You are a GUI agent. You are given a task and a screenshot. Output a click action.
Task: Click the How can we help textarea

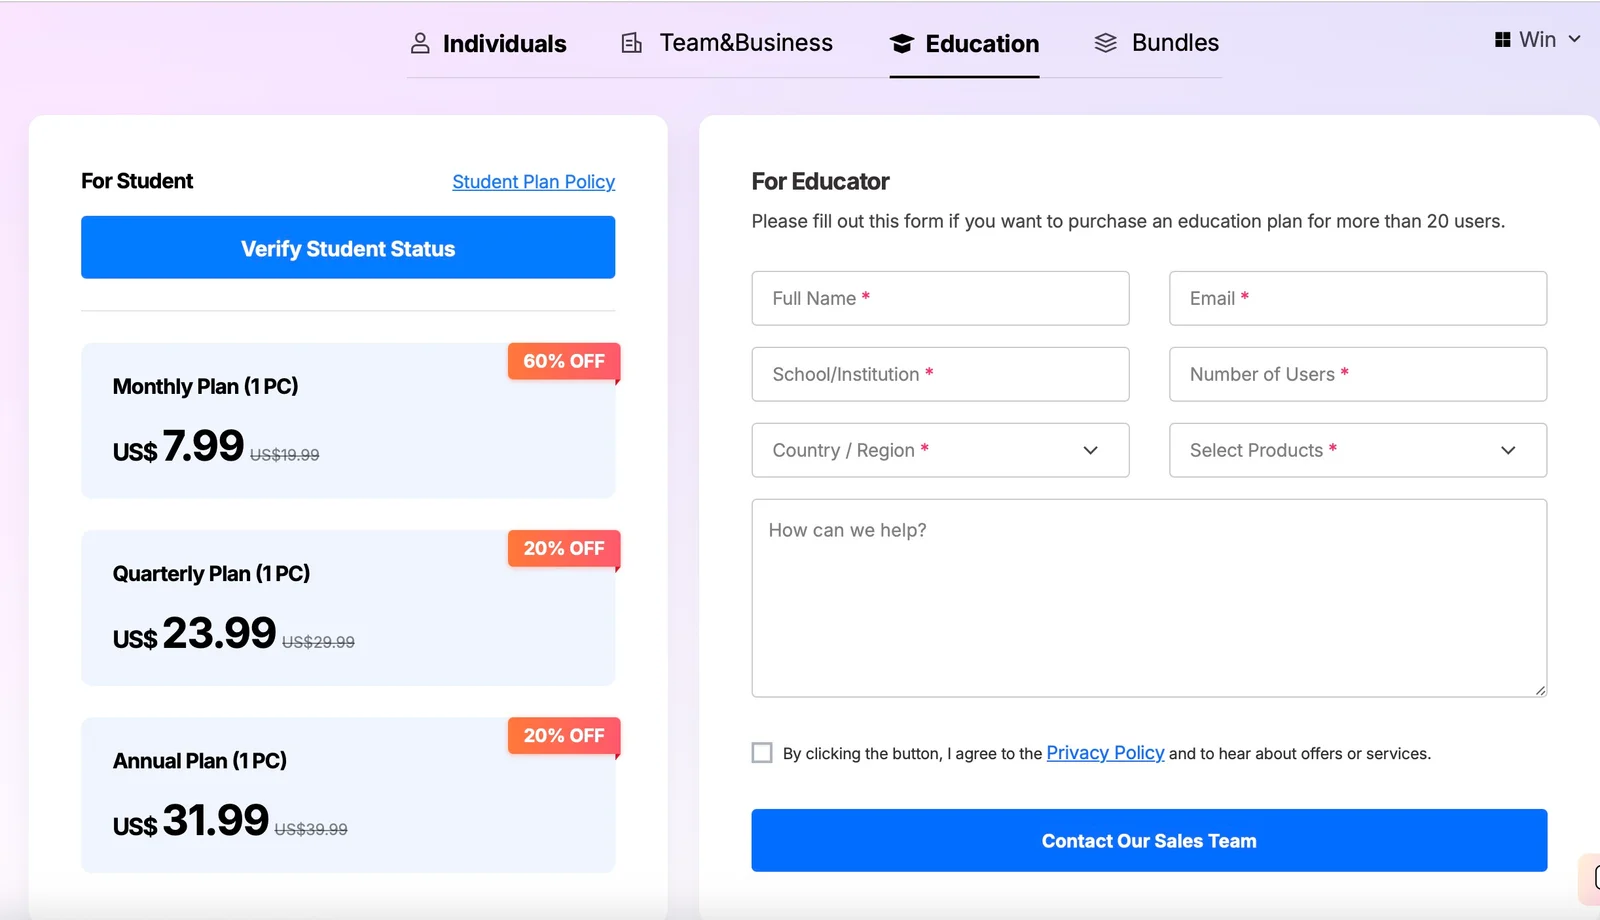click(1149, 598)
